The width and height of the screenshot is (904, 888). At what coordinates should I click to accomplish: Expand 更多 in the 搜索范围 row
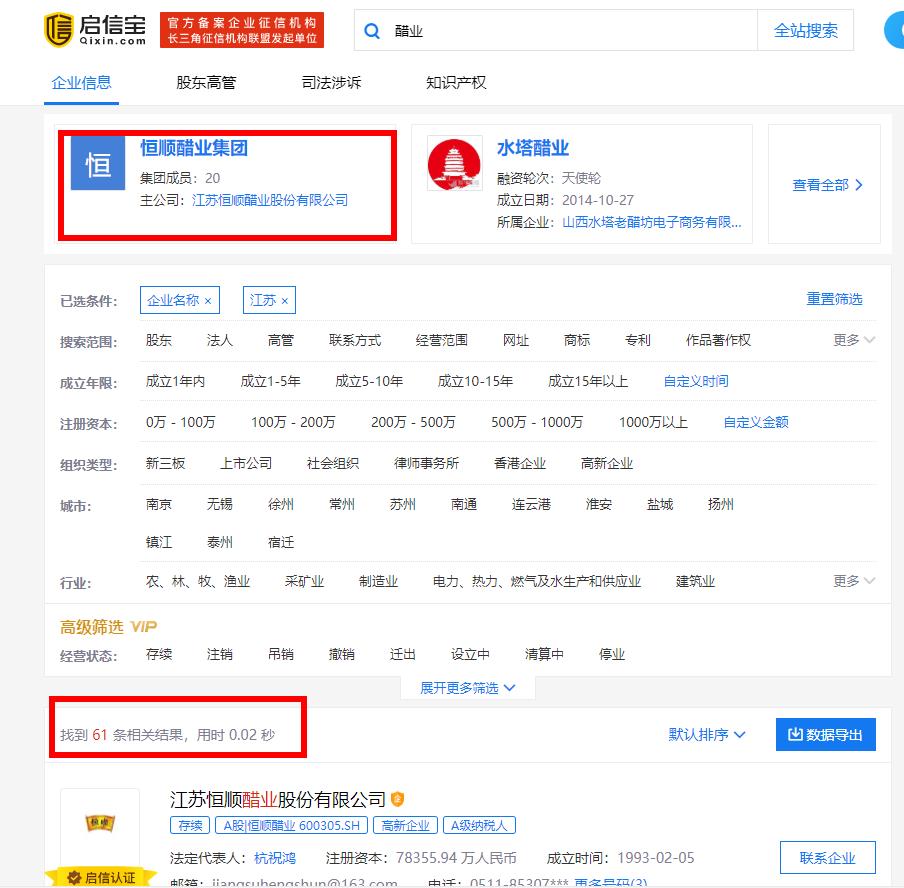pos(854,340)
